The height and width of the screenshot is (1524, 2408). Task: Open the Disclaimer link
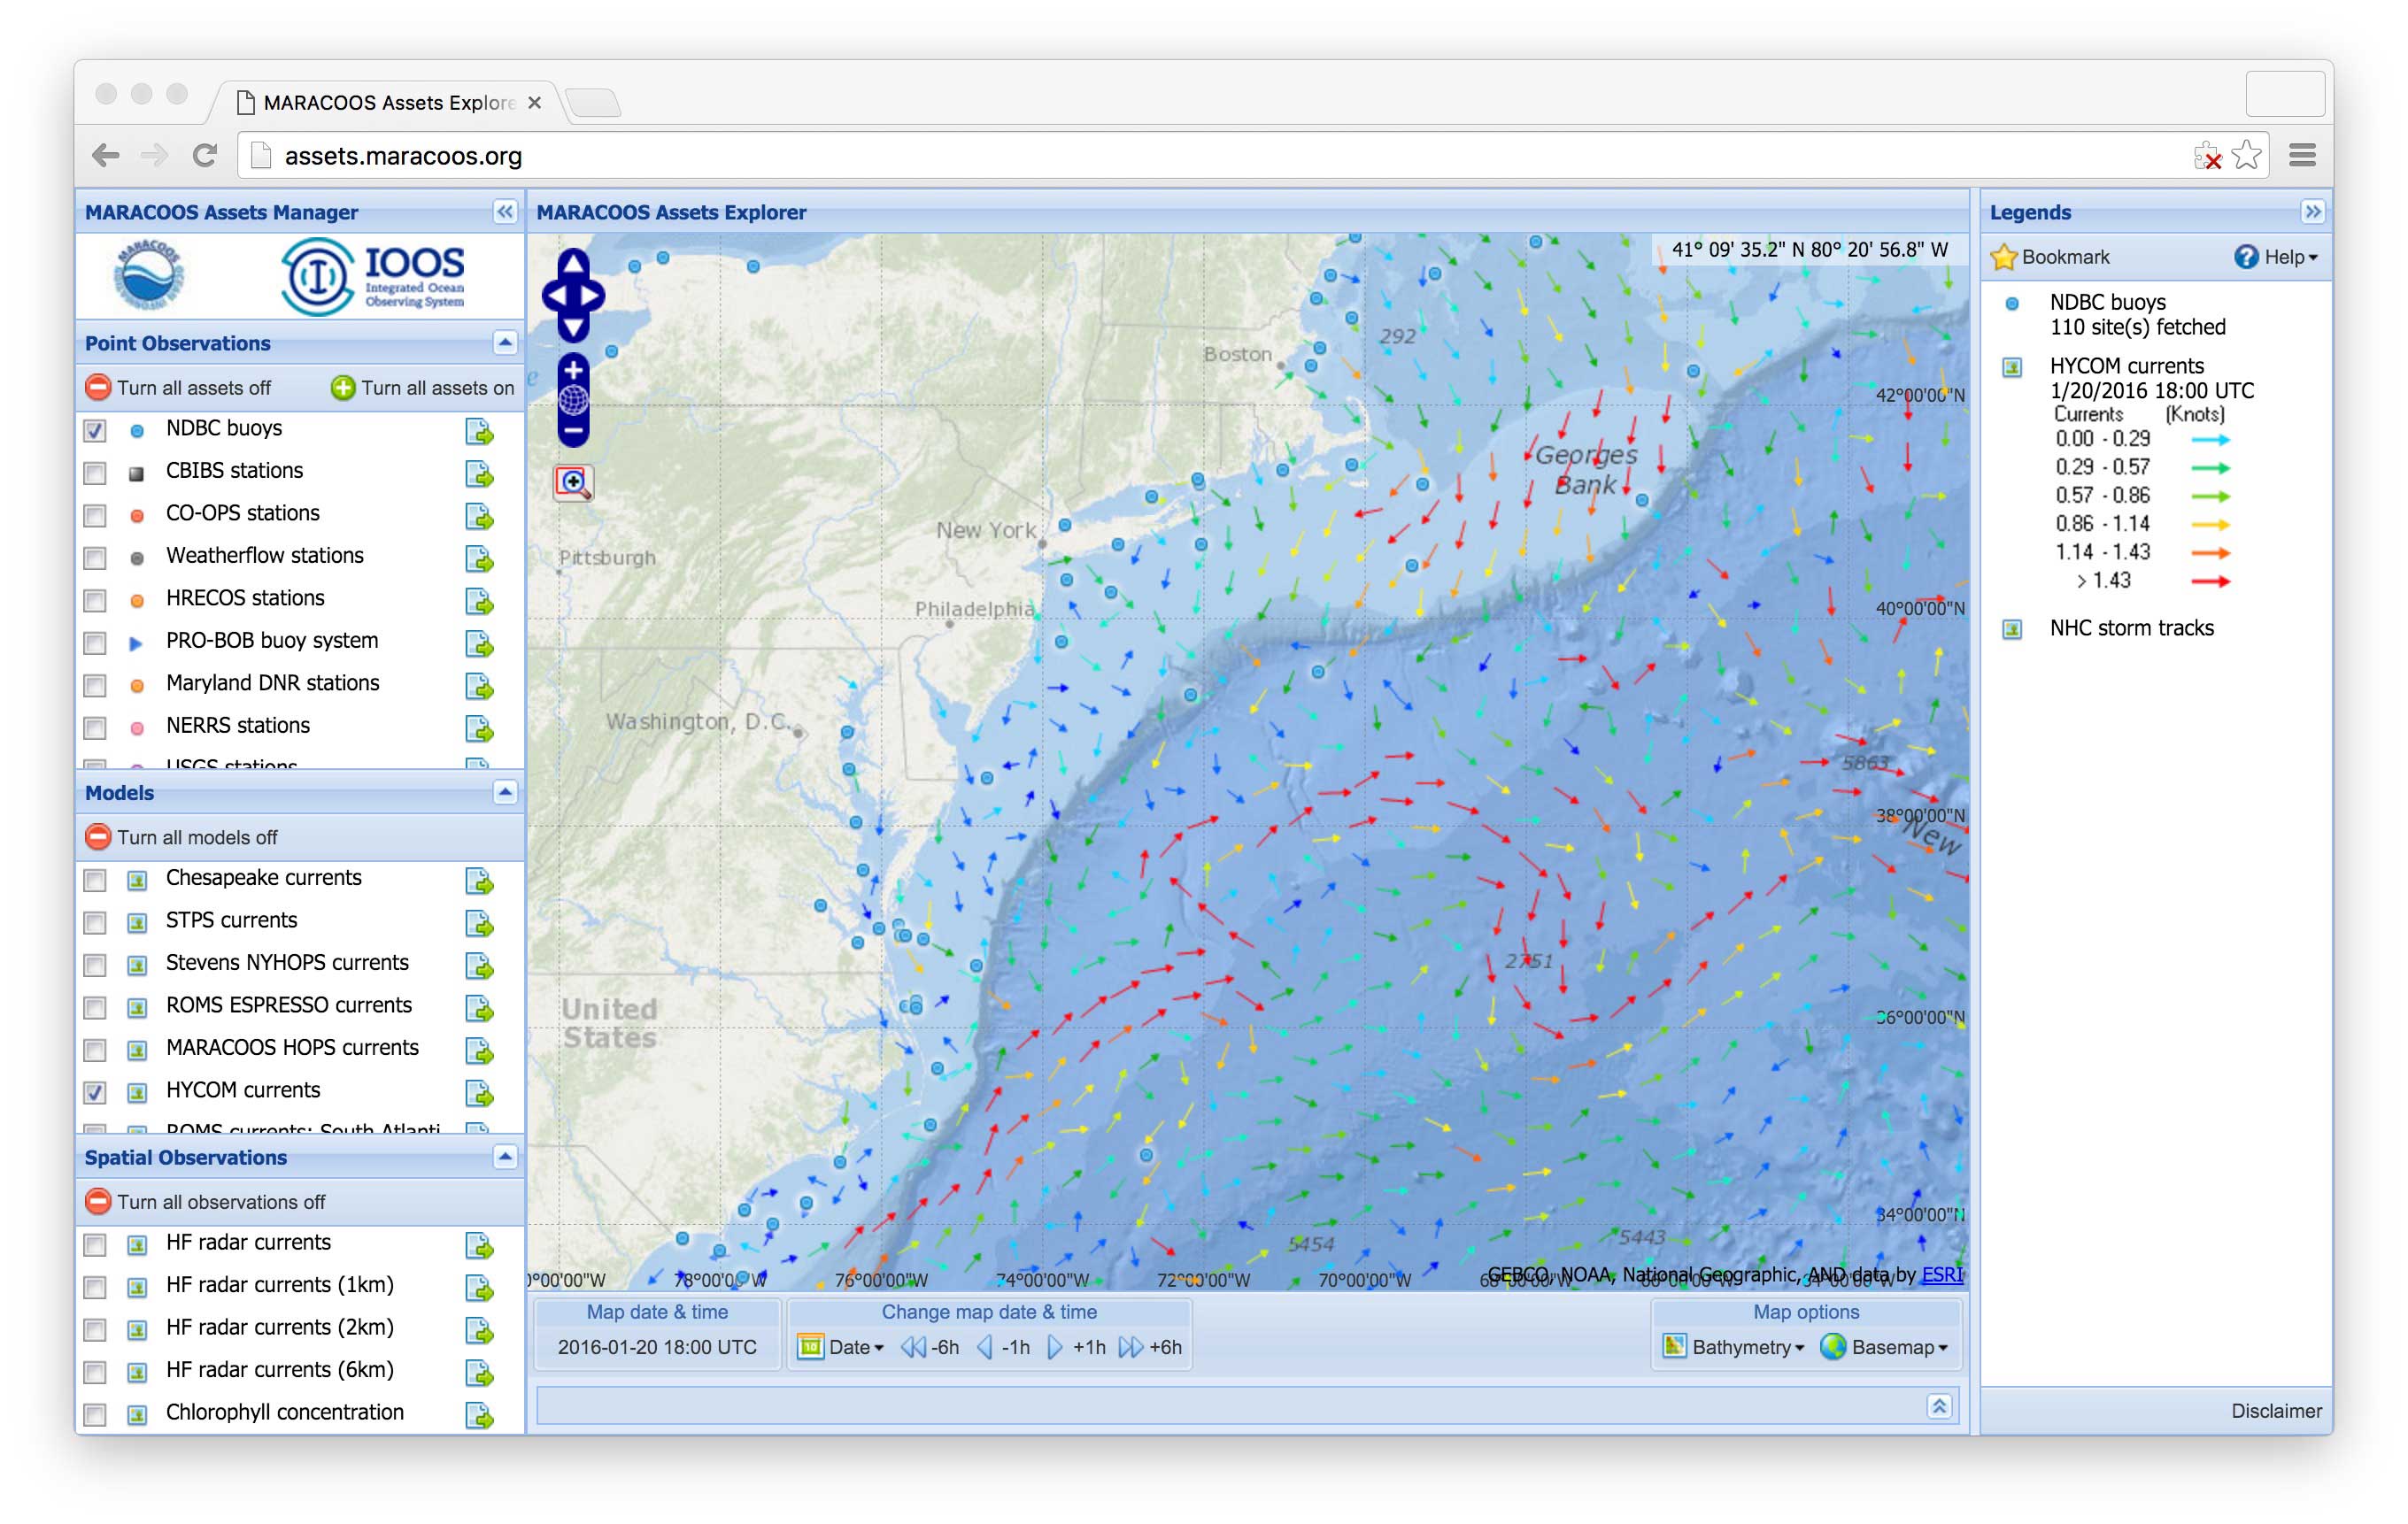2276,1410
